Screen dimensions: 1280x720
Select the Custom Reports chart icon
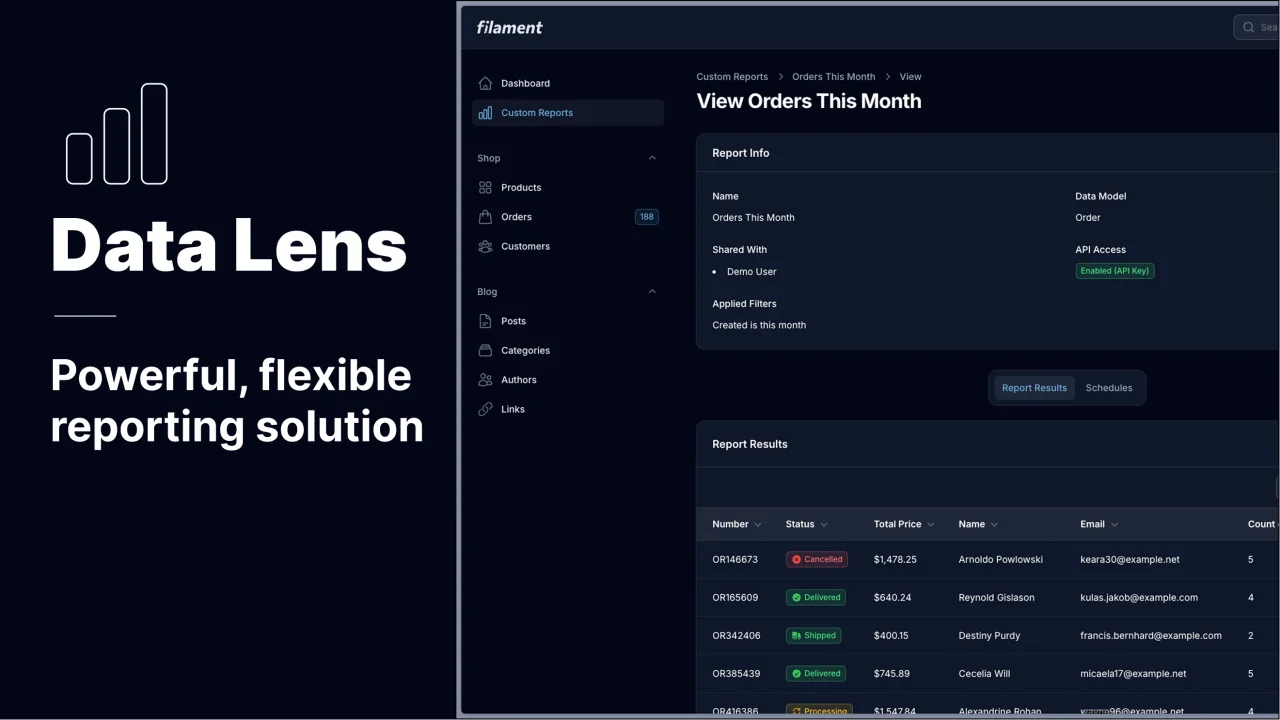tap(485, 113)
